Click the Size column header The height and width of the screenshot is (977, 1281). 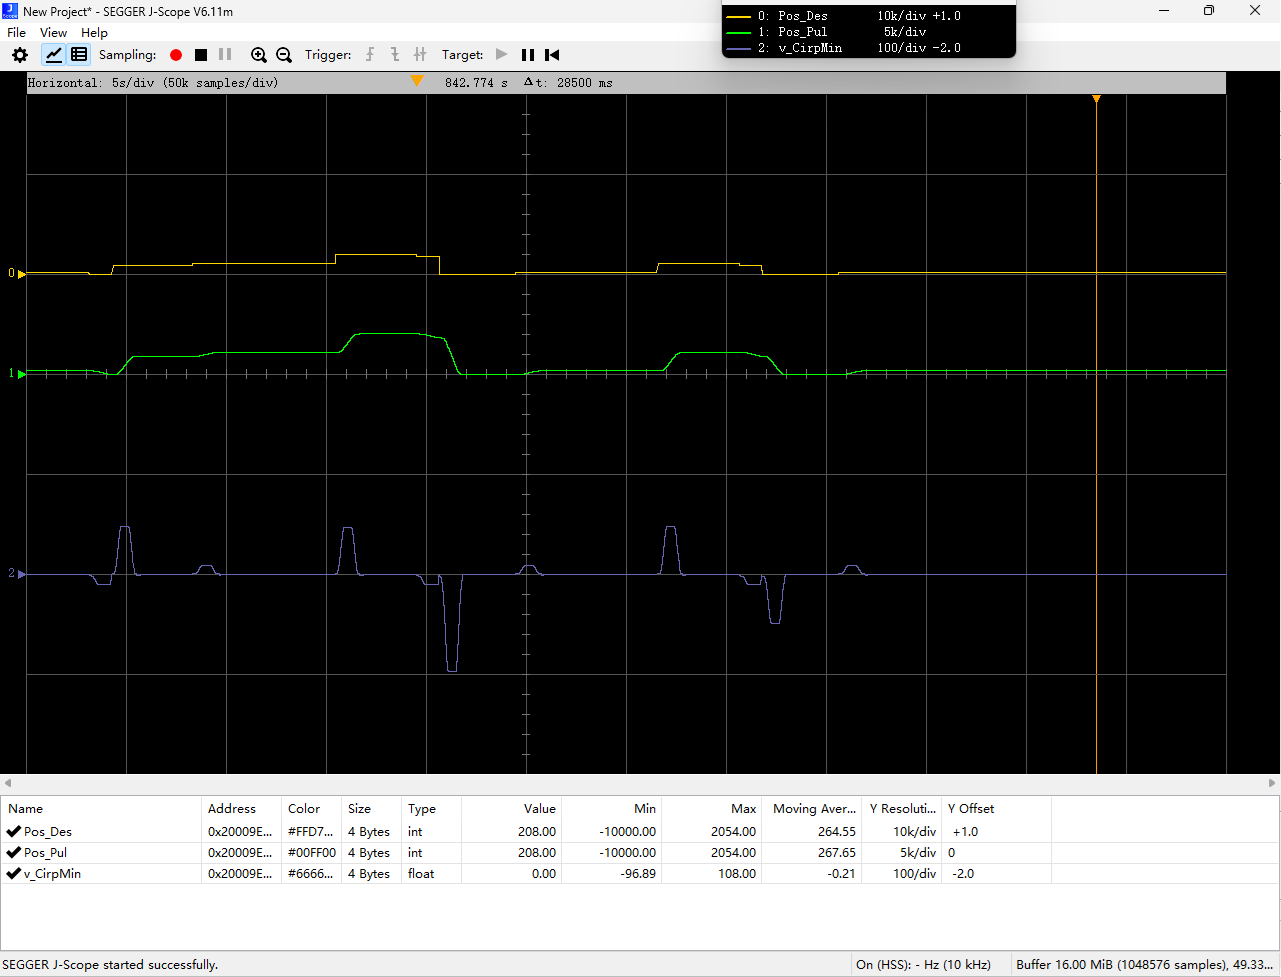point(371,809)
